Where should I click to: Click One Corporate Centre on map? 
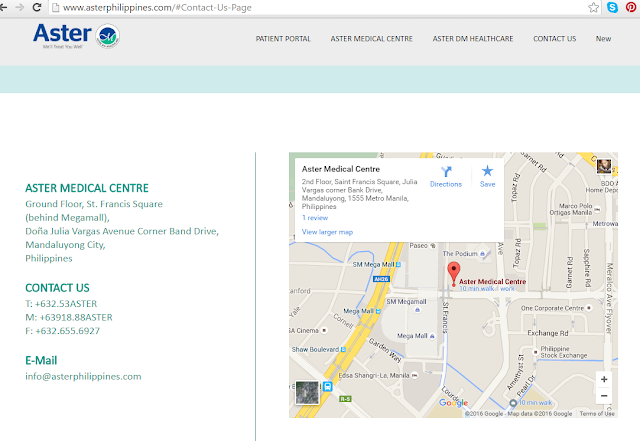click(552, 308)
